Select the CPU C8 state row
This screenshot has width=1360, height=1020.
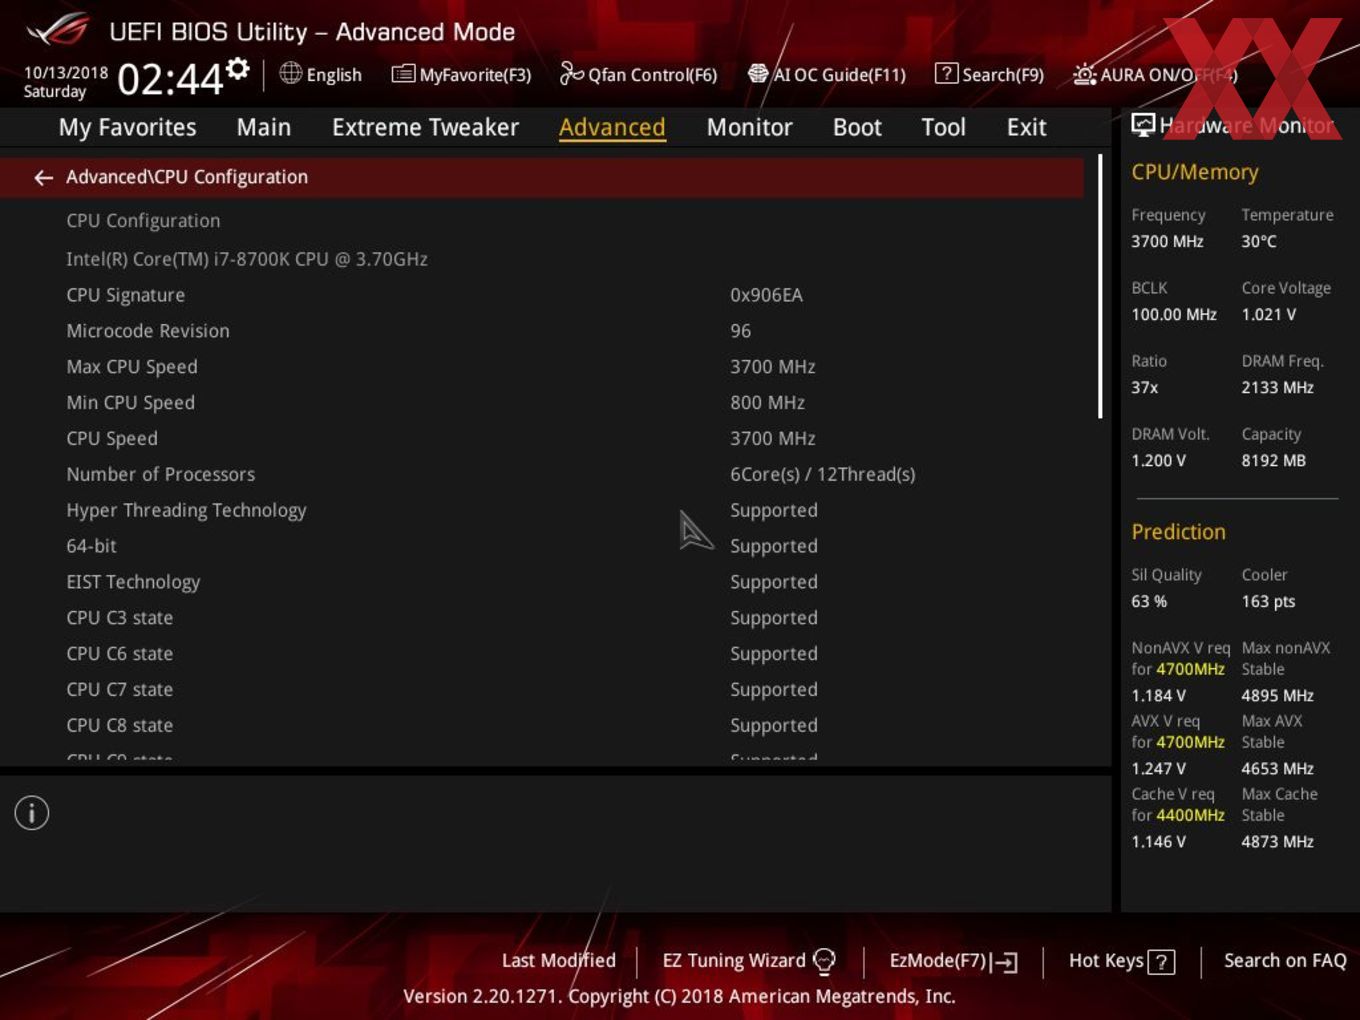[x=541, y=726]
